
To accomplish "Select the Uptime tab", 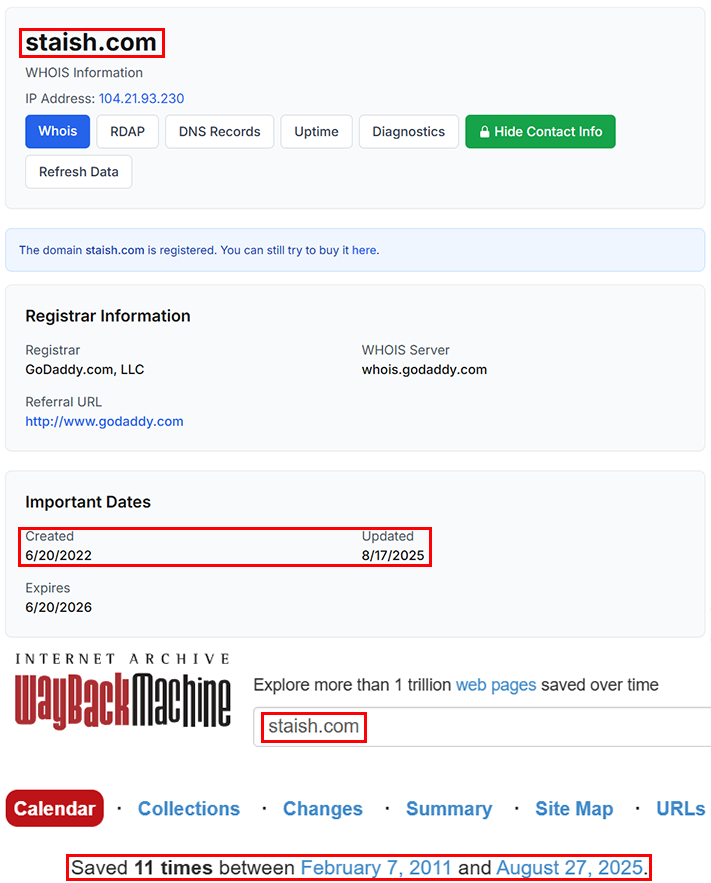I will (x=316, y=132).
